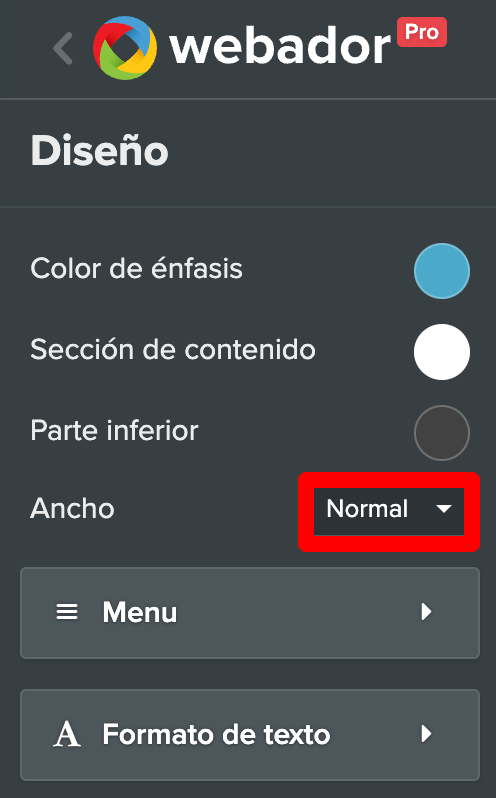Click the Sección de contenido label
The image size is (496, 798).
click(x=173, y=350)
